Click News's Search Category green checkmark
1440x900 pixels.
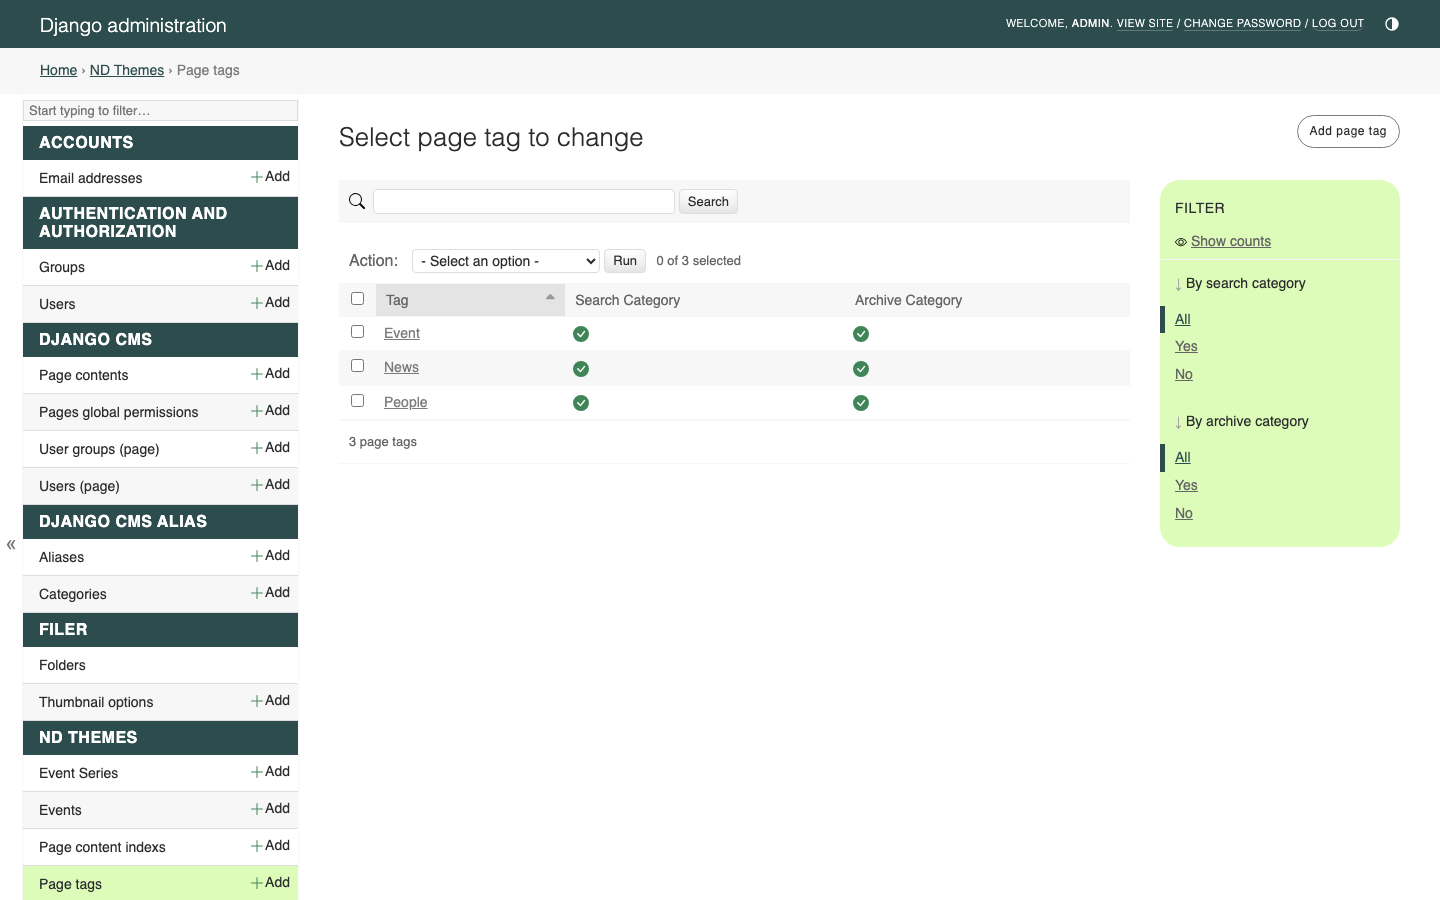(x=581, y=369)
